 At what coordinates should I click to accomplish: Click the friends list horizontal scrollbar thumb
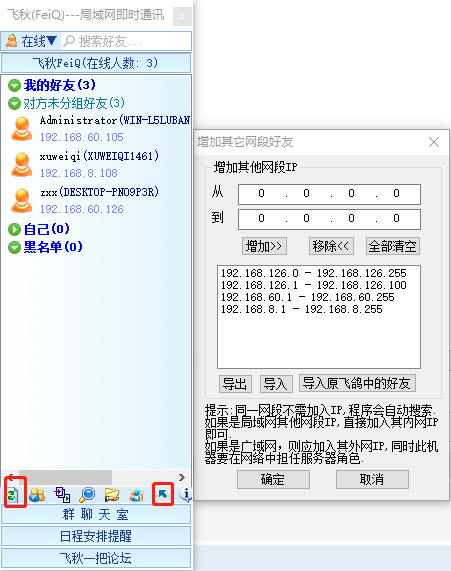pyautogui.click(x=65, y=477)
